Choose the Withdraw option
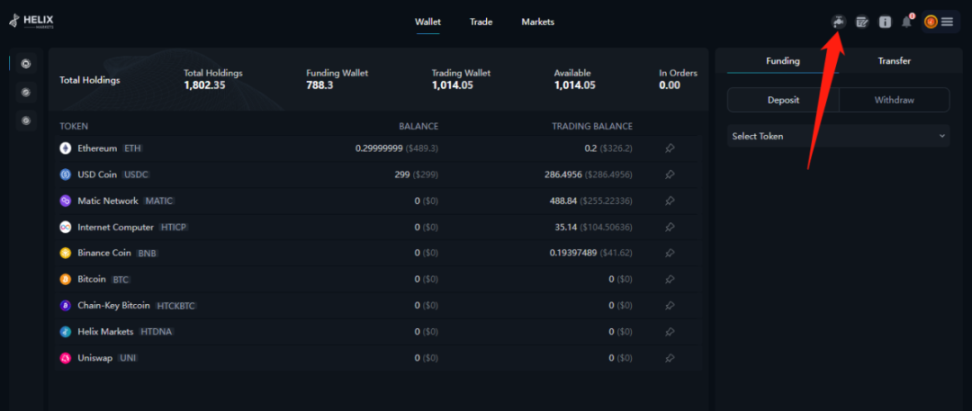This screenshot has height=411, width=972. click(895, 100)
